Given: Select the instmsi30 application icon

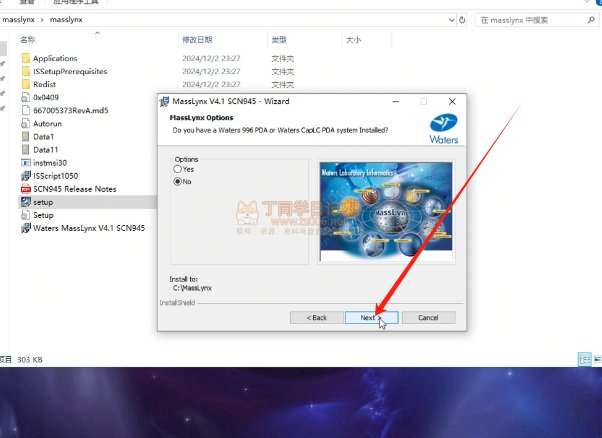Looking at the screenshot, I should coord(26,162).
